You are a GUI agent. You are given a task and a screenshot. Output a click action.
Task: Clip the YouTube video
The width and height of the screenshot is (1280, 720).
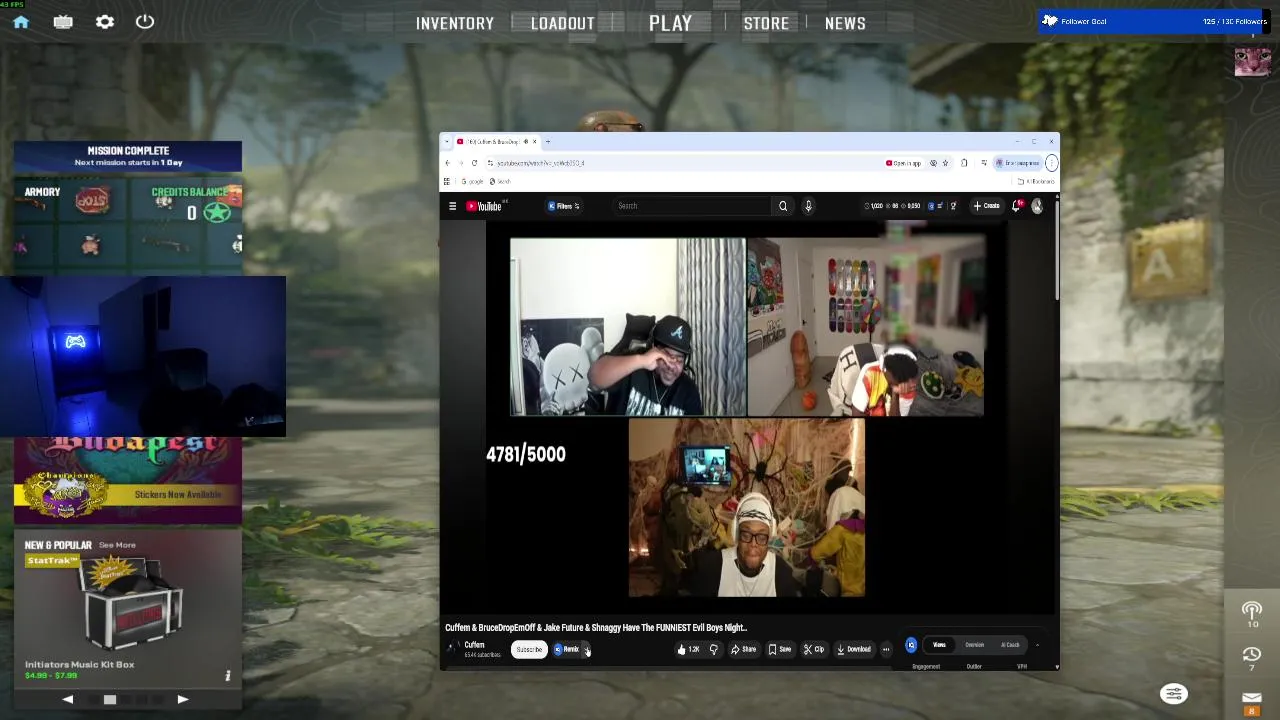pos(814,649)
